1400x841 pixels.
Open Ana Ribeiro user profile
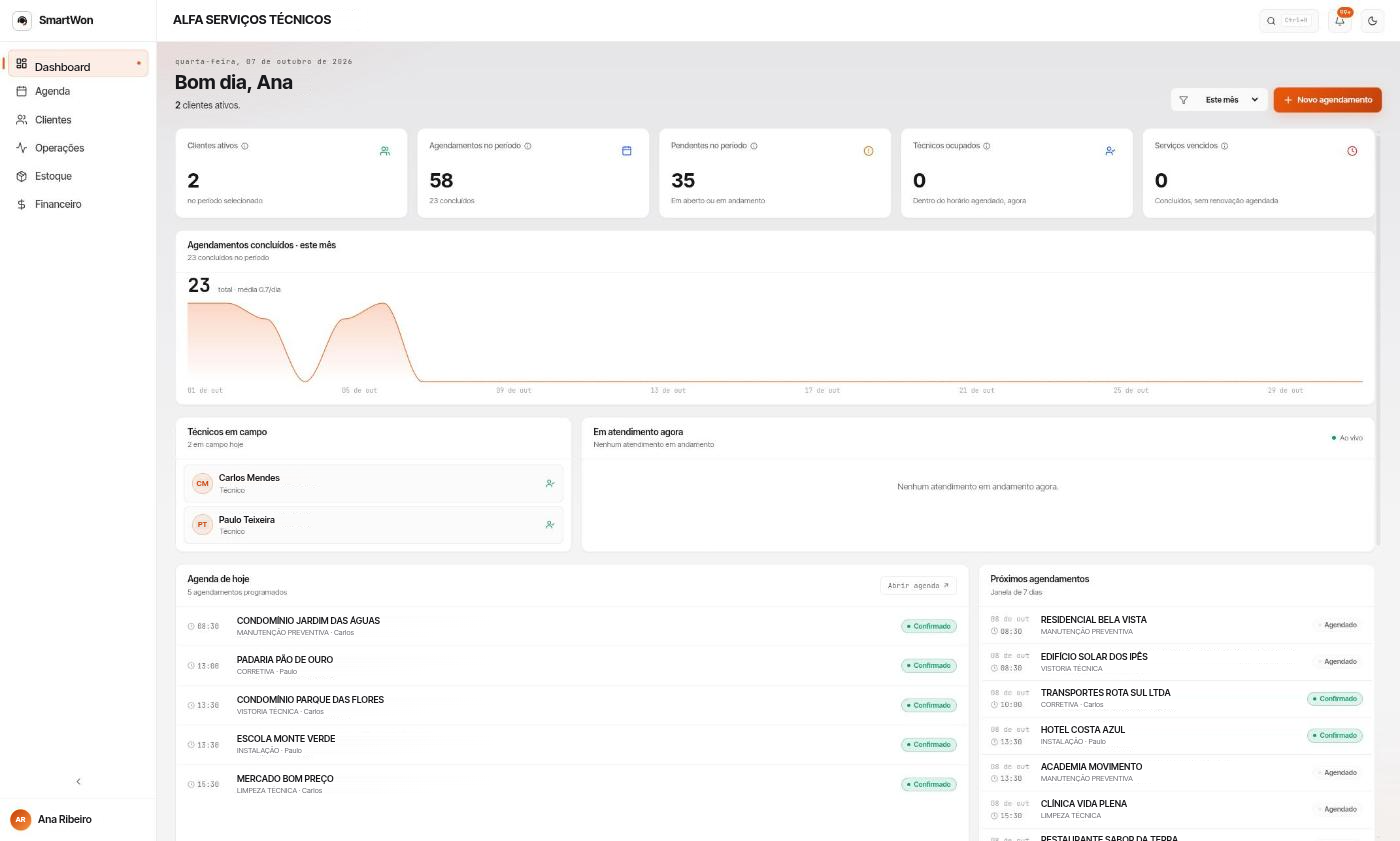point(78,819)
